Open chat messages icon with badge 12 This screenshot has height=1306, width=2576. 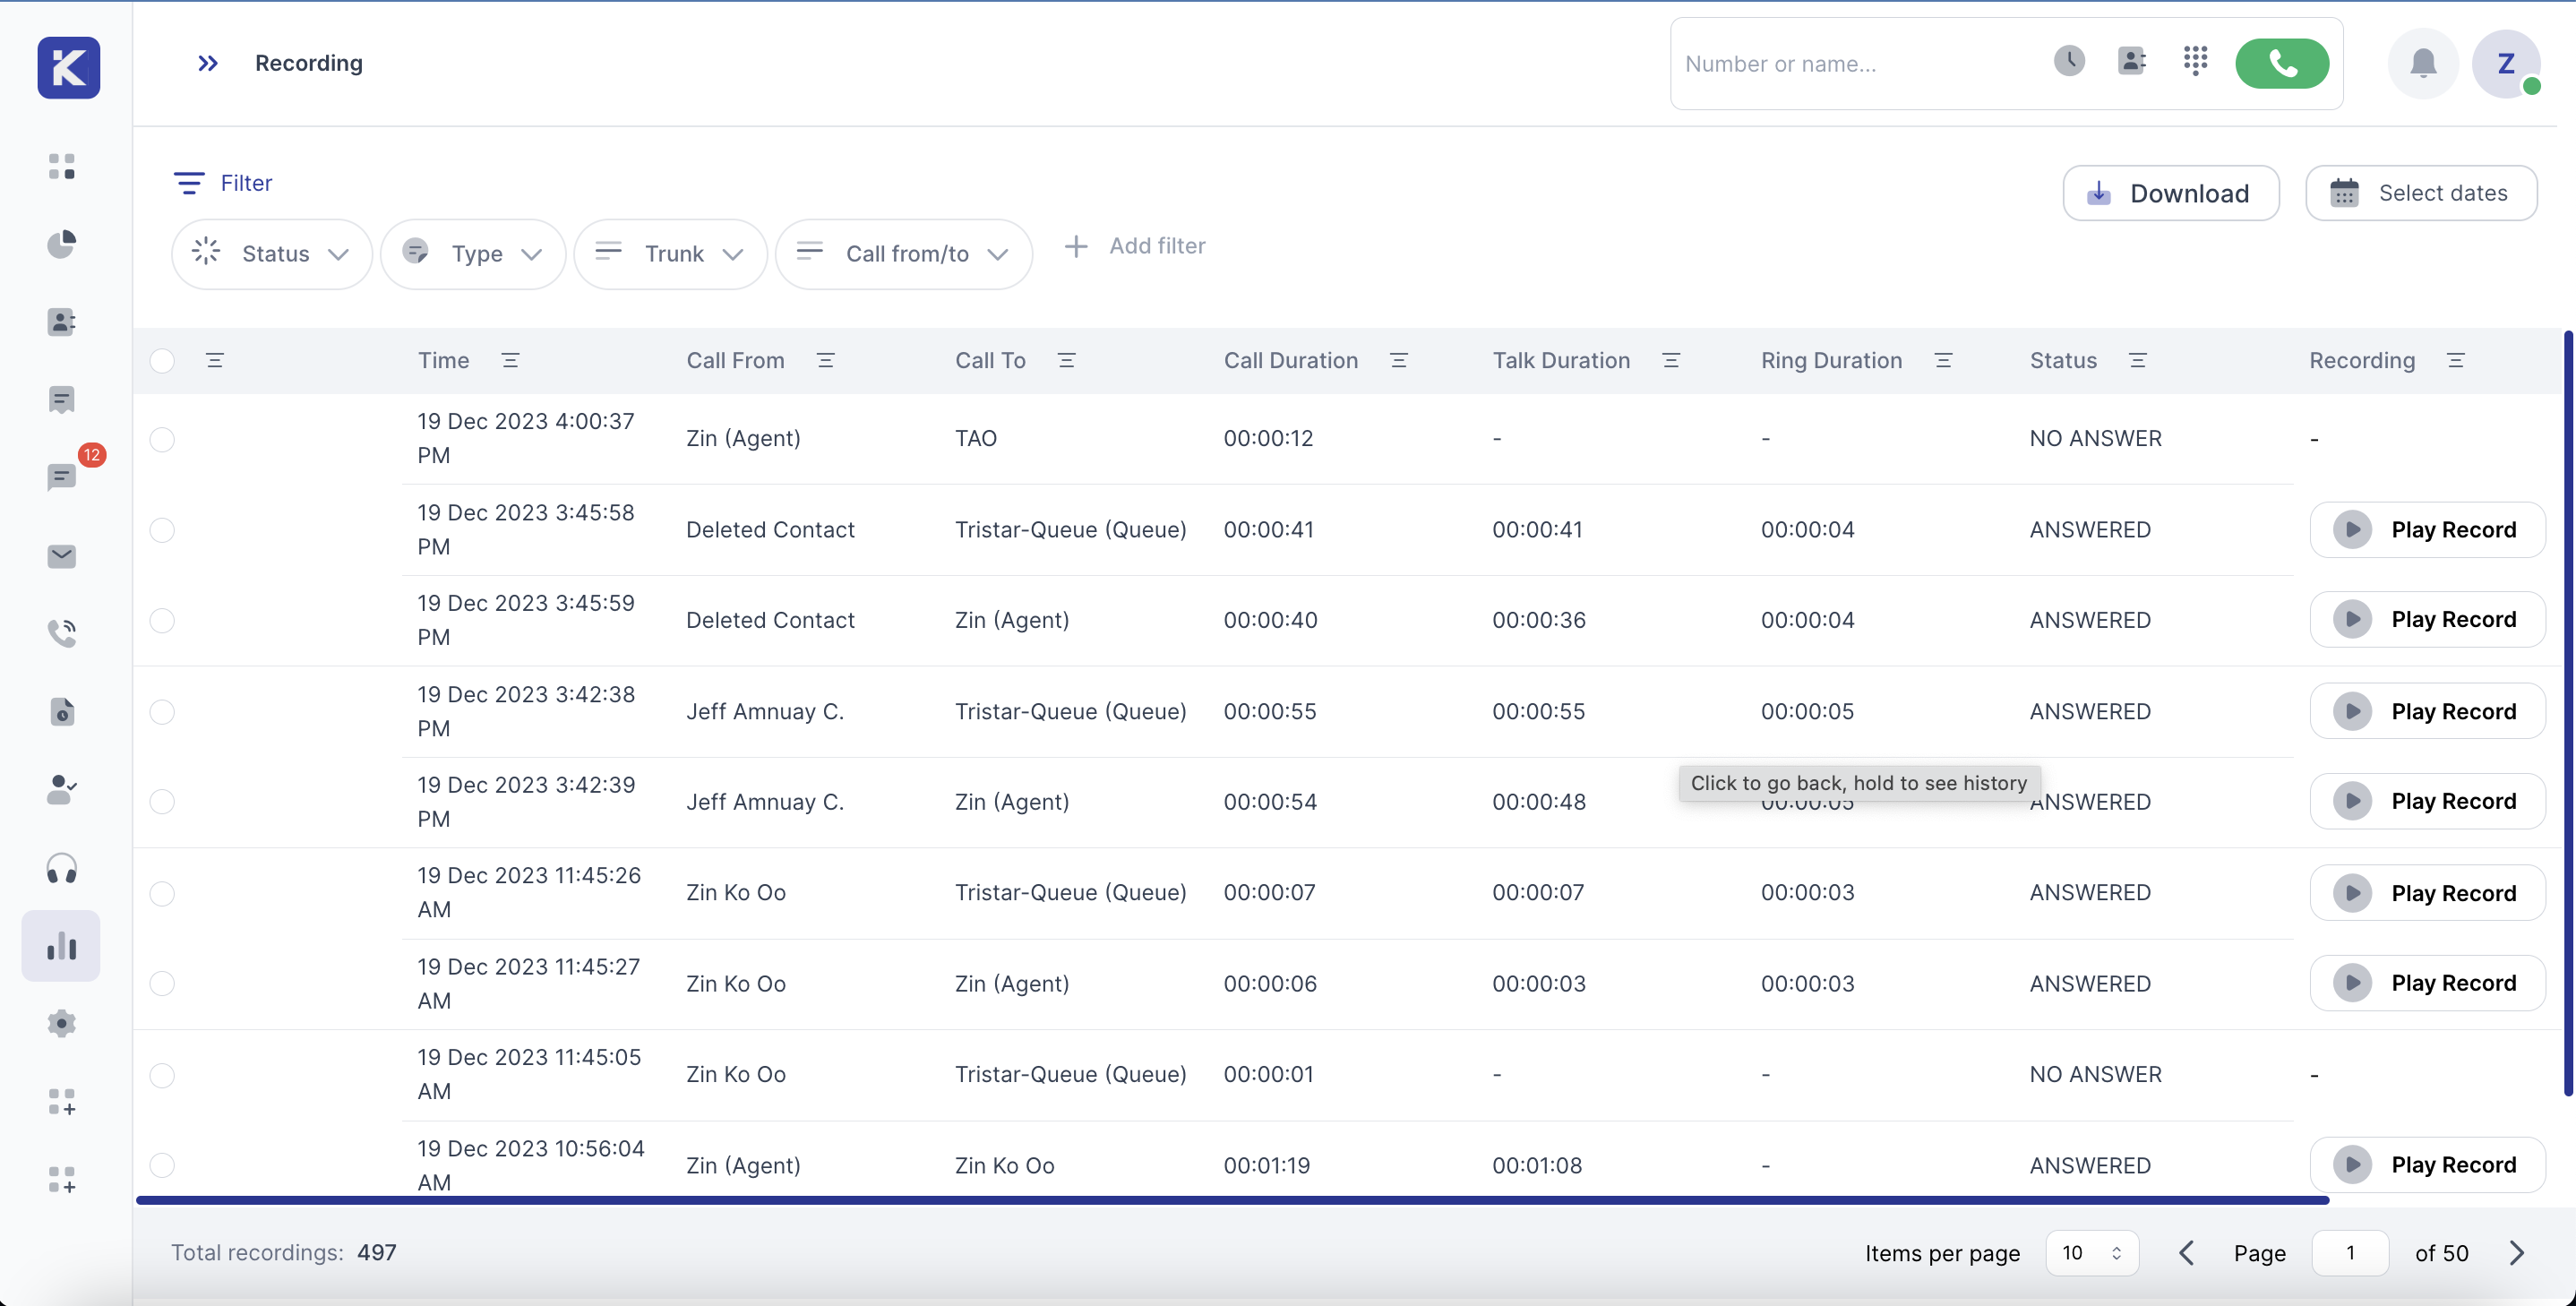click(62, 476)
